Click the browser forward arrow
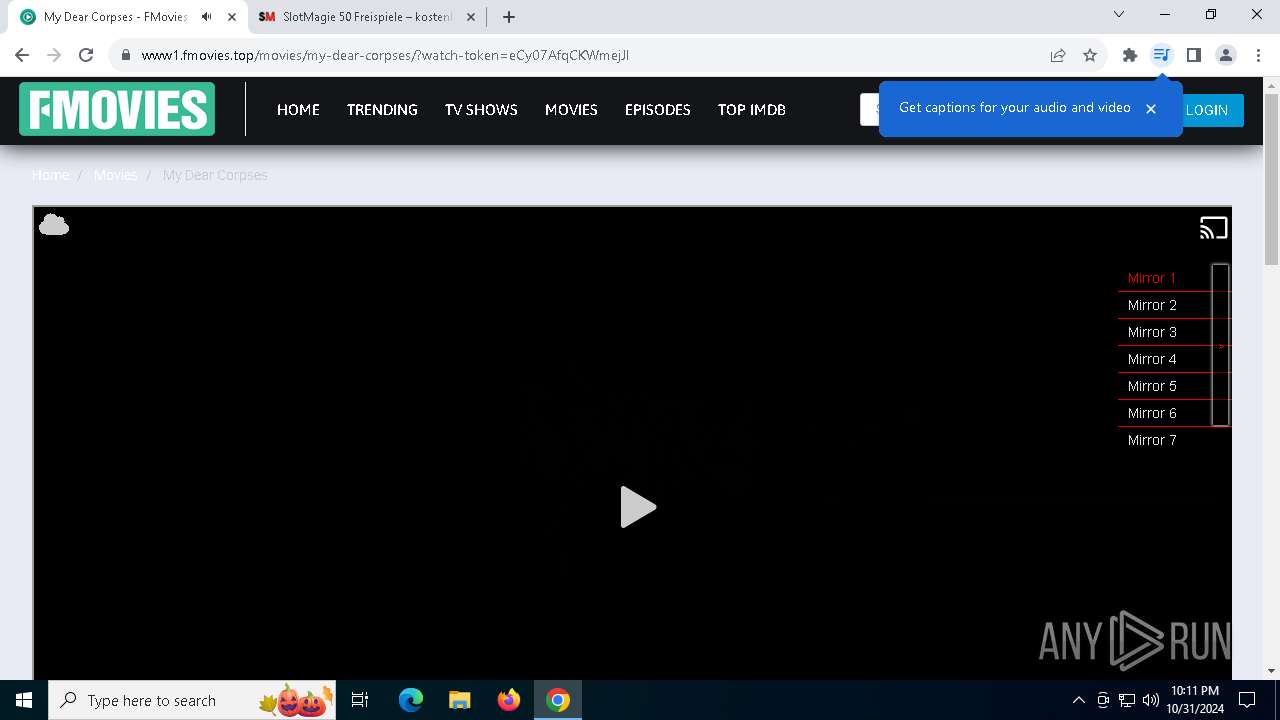The height and width of the screenshot is (720, 1280). point(54,55)
